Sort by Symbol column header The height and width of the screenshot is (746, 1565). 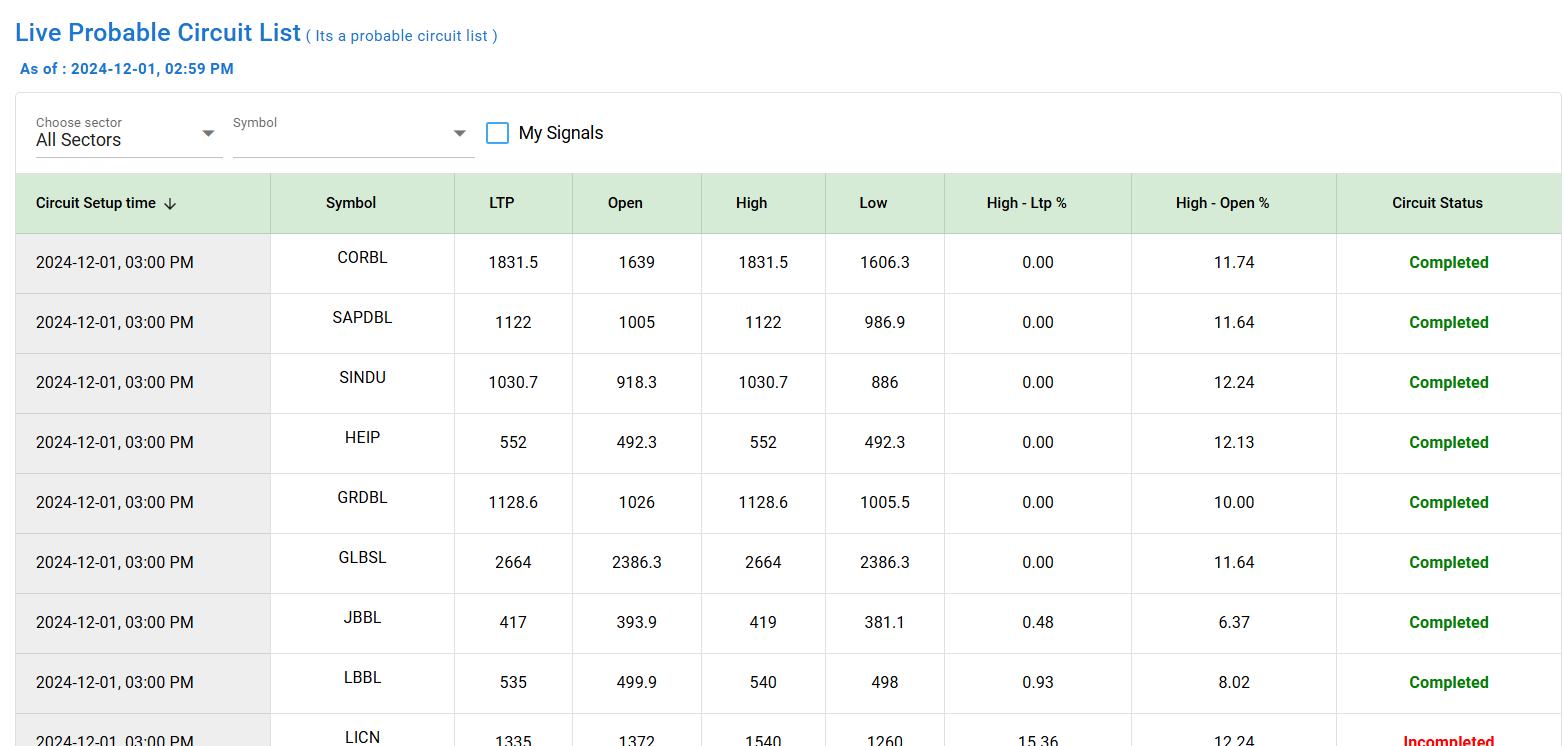tap(351, 203)
